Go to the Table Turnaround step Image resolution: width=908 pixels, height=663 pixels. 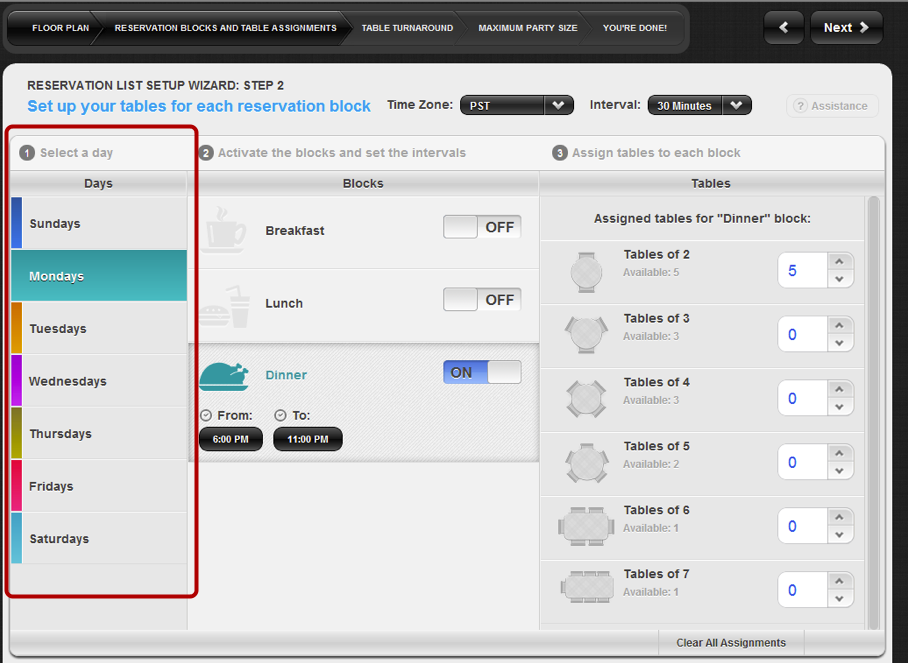407,28
